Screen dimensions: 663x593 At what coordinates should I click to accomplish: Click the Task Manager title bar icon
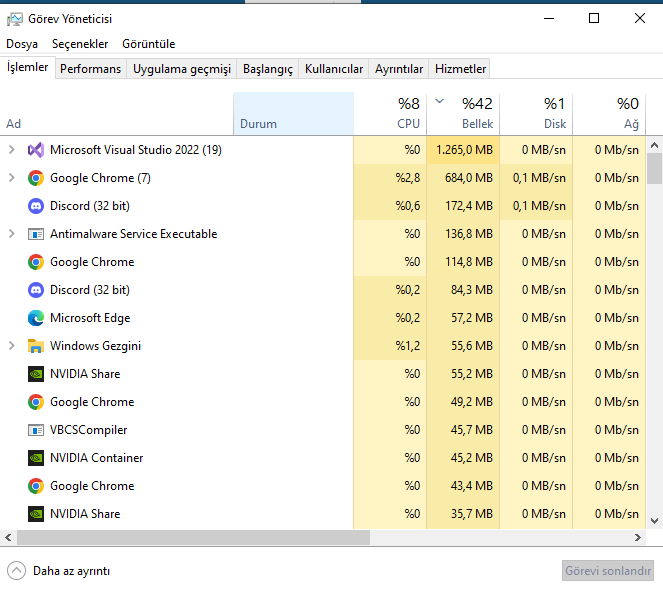coord(15,19)
